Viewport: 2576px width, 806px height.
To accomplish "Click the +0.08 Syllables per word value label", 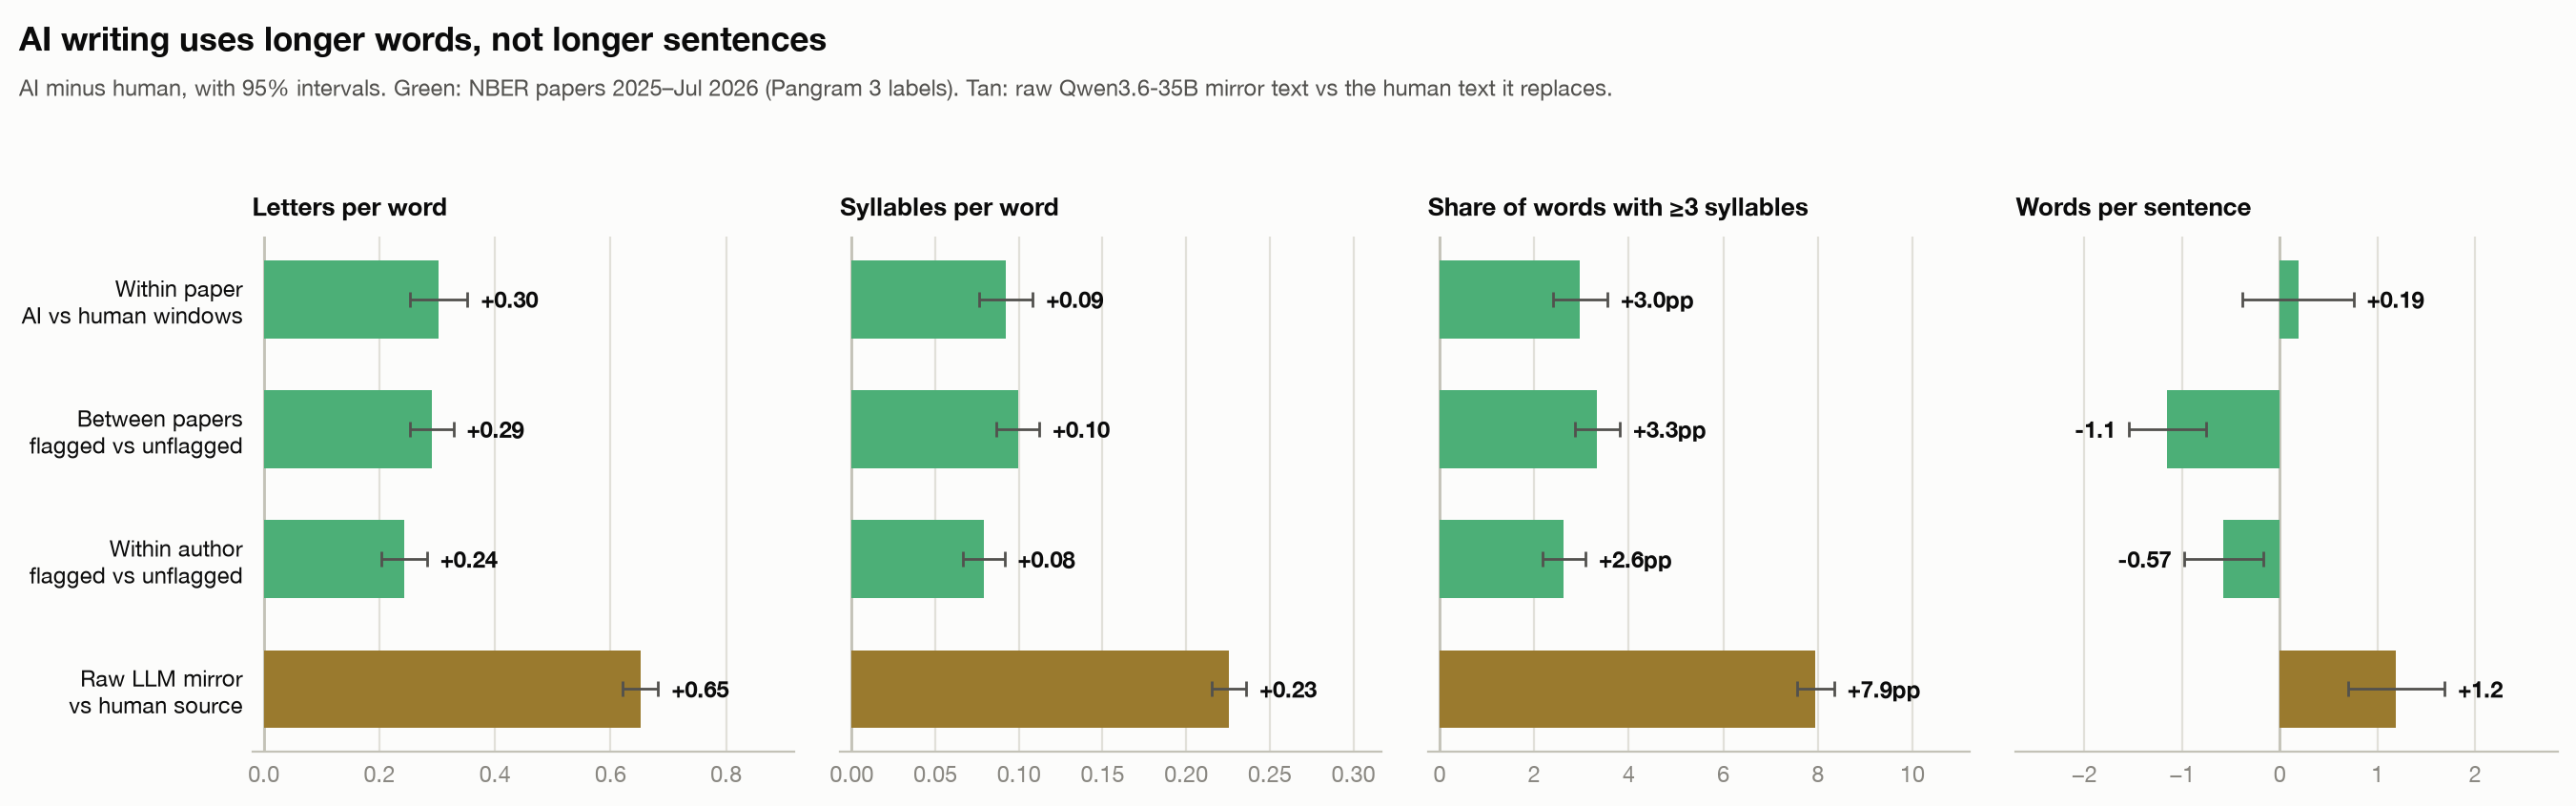I will pyautogui.click(x=1046, y=560).
